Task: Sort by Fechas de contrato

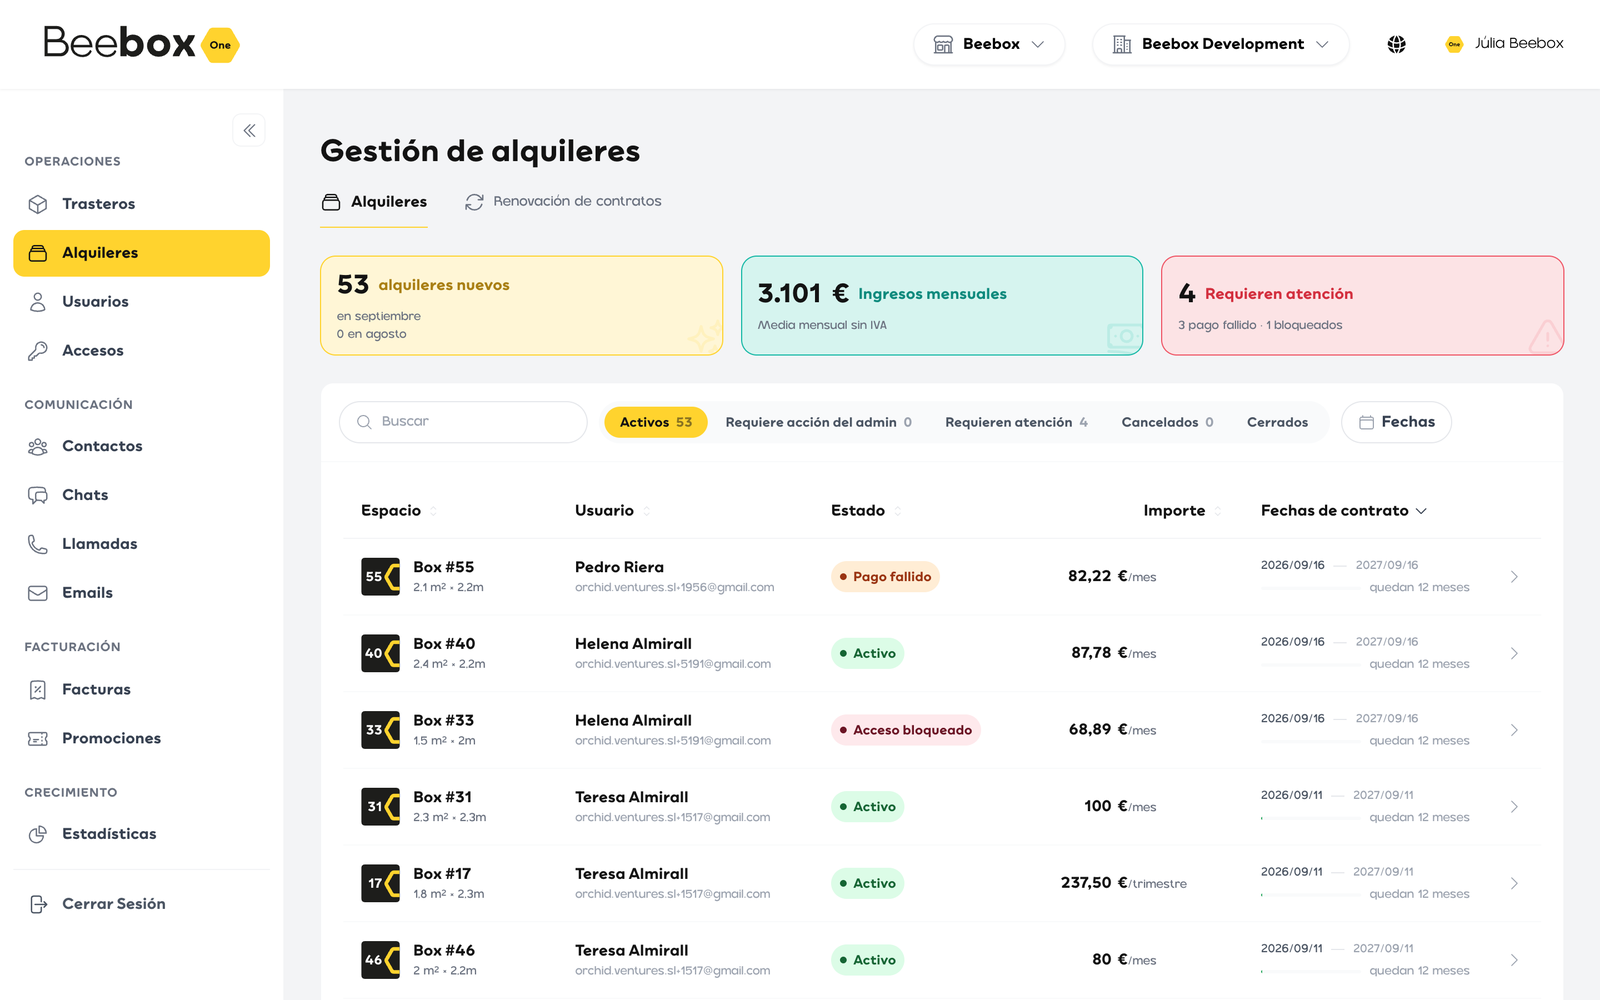Action: coord(1343,510)
